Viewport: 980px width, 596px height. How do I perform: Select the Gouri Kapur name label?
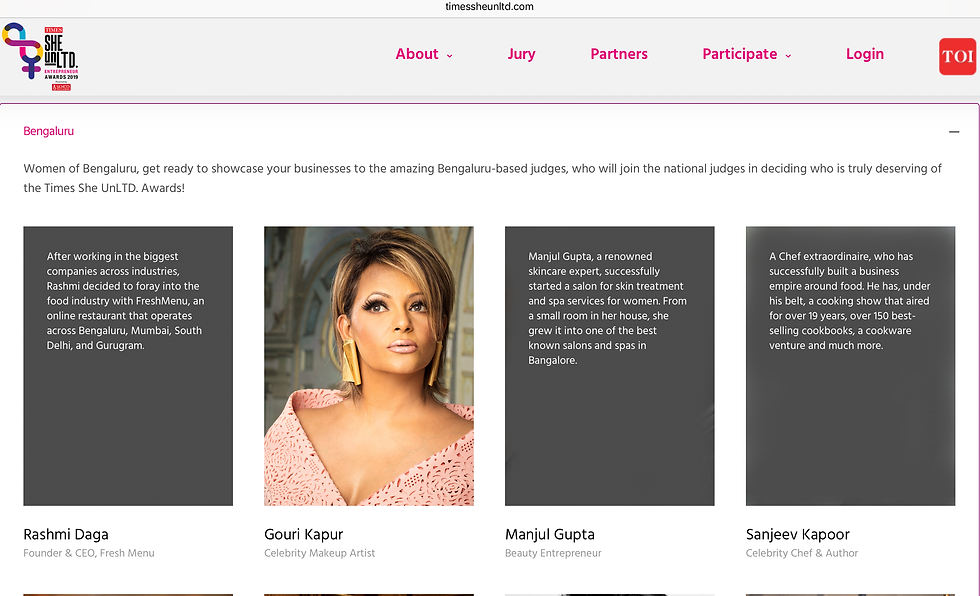coord(303,534)
